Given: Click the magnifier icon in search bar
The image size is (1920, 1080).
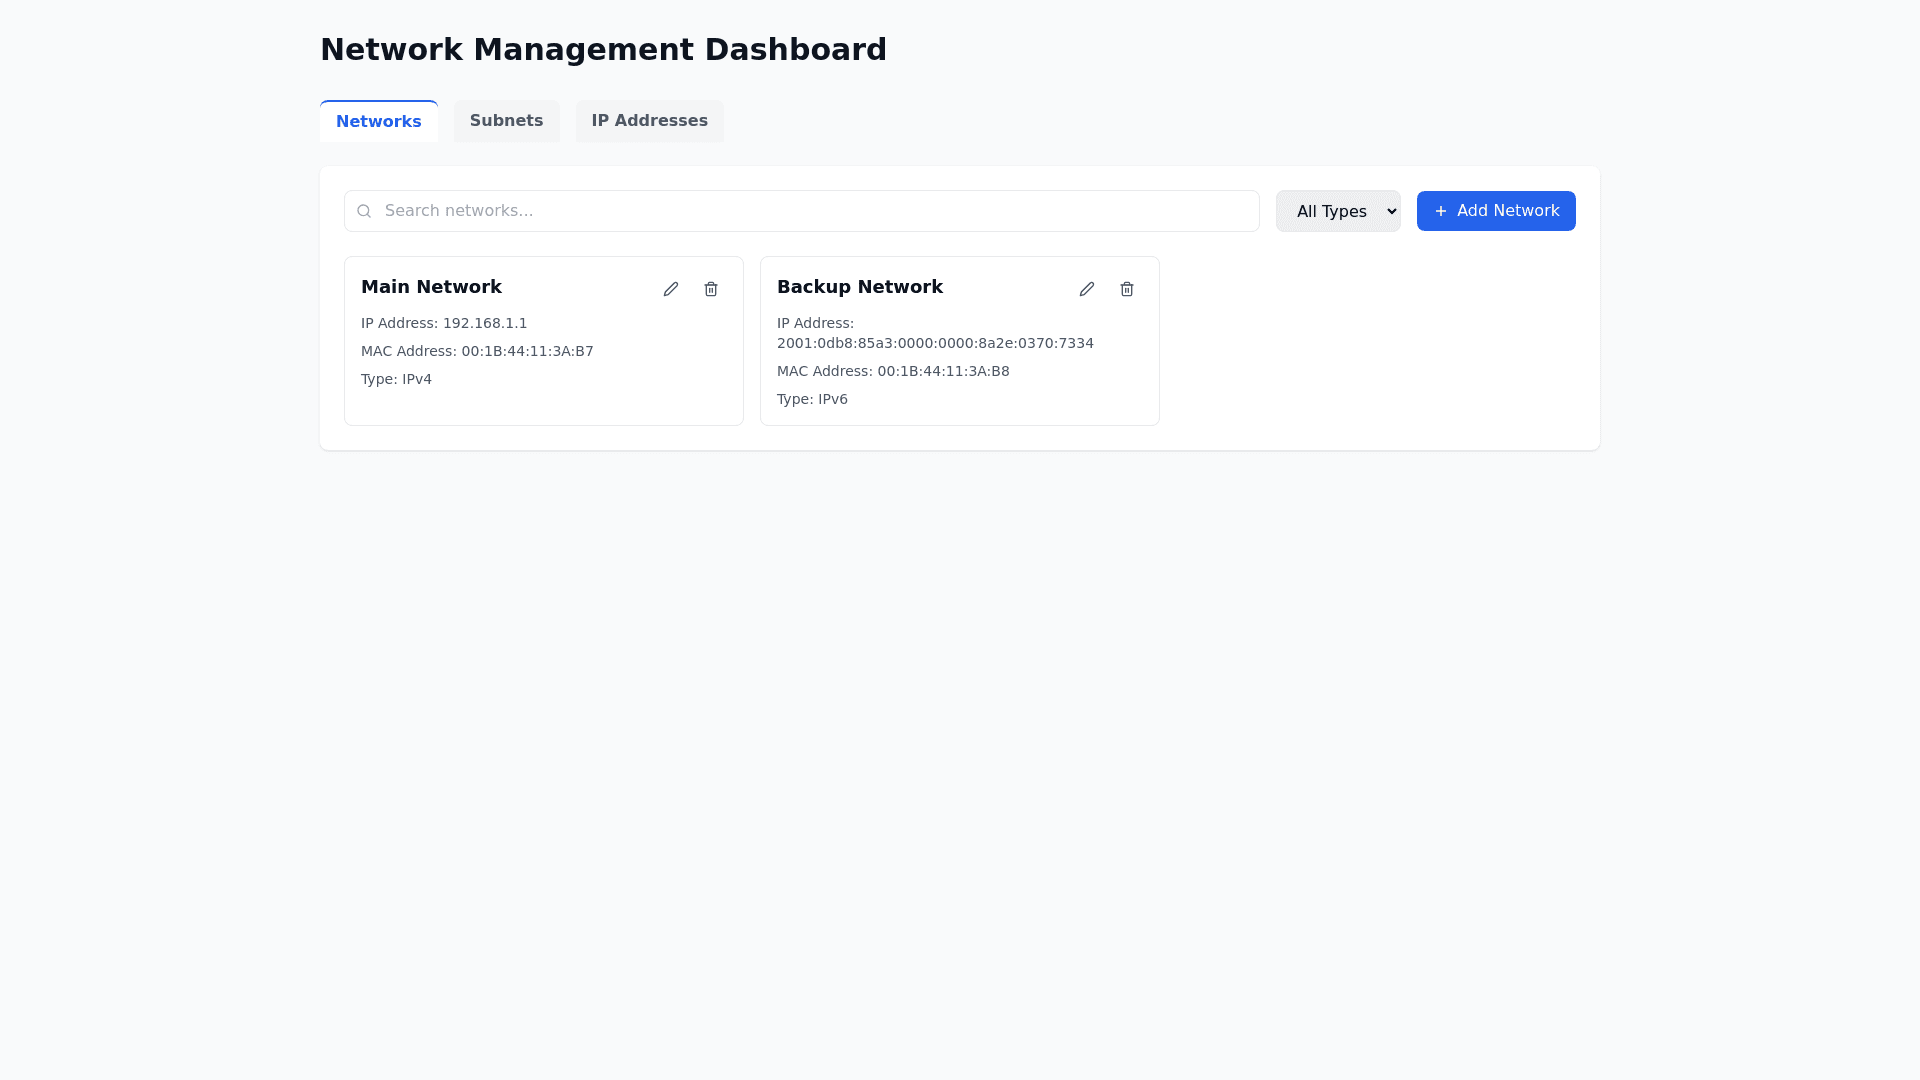Looking at the screenshot, I should [364, 211].
